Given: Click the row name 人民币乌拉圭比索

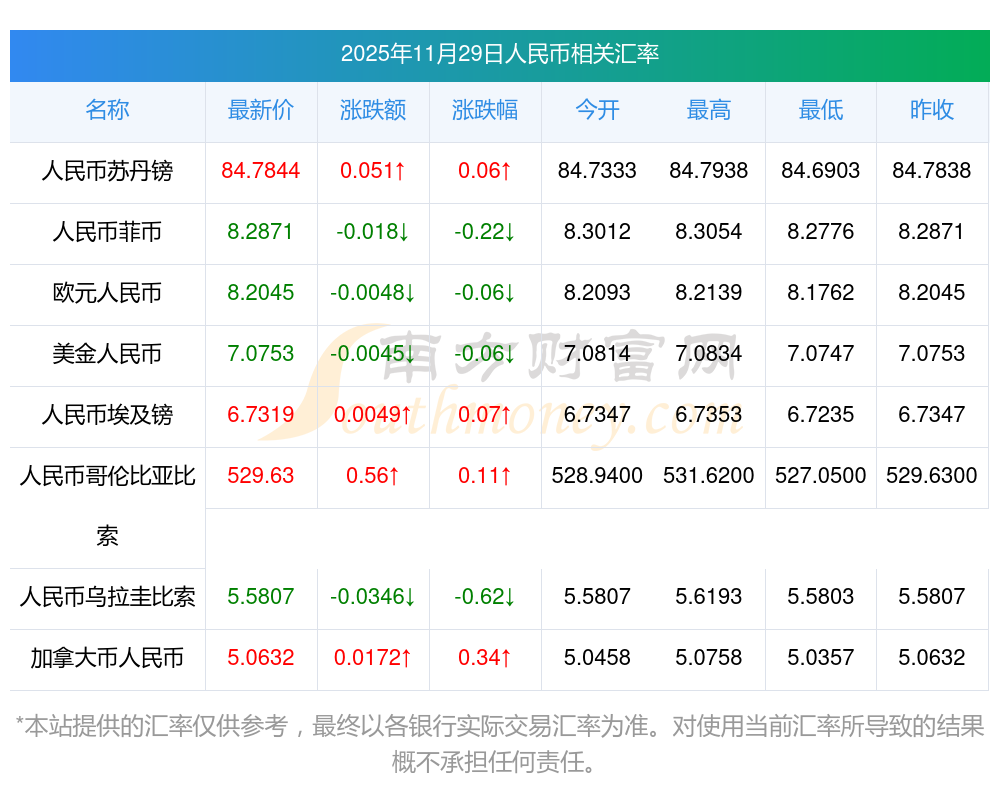Looking at the screenshot, I should tap(107, 597).
